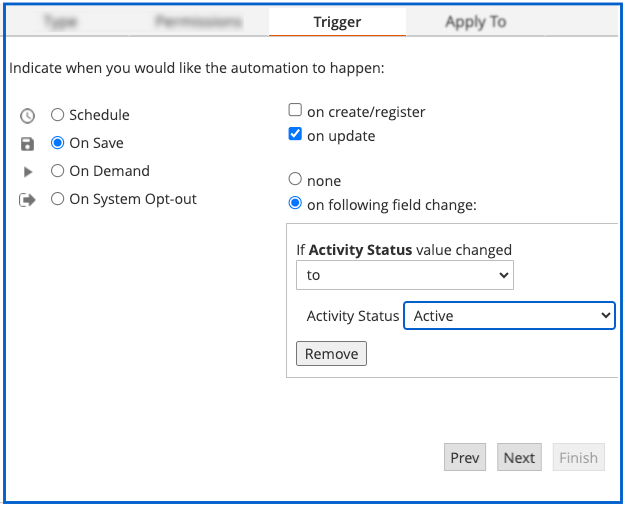Choose the On Demand radio option
This screenshot has height=505, width=625.
tap(58, 171)
